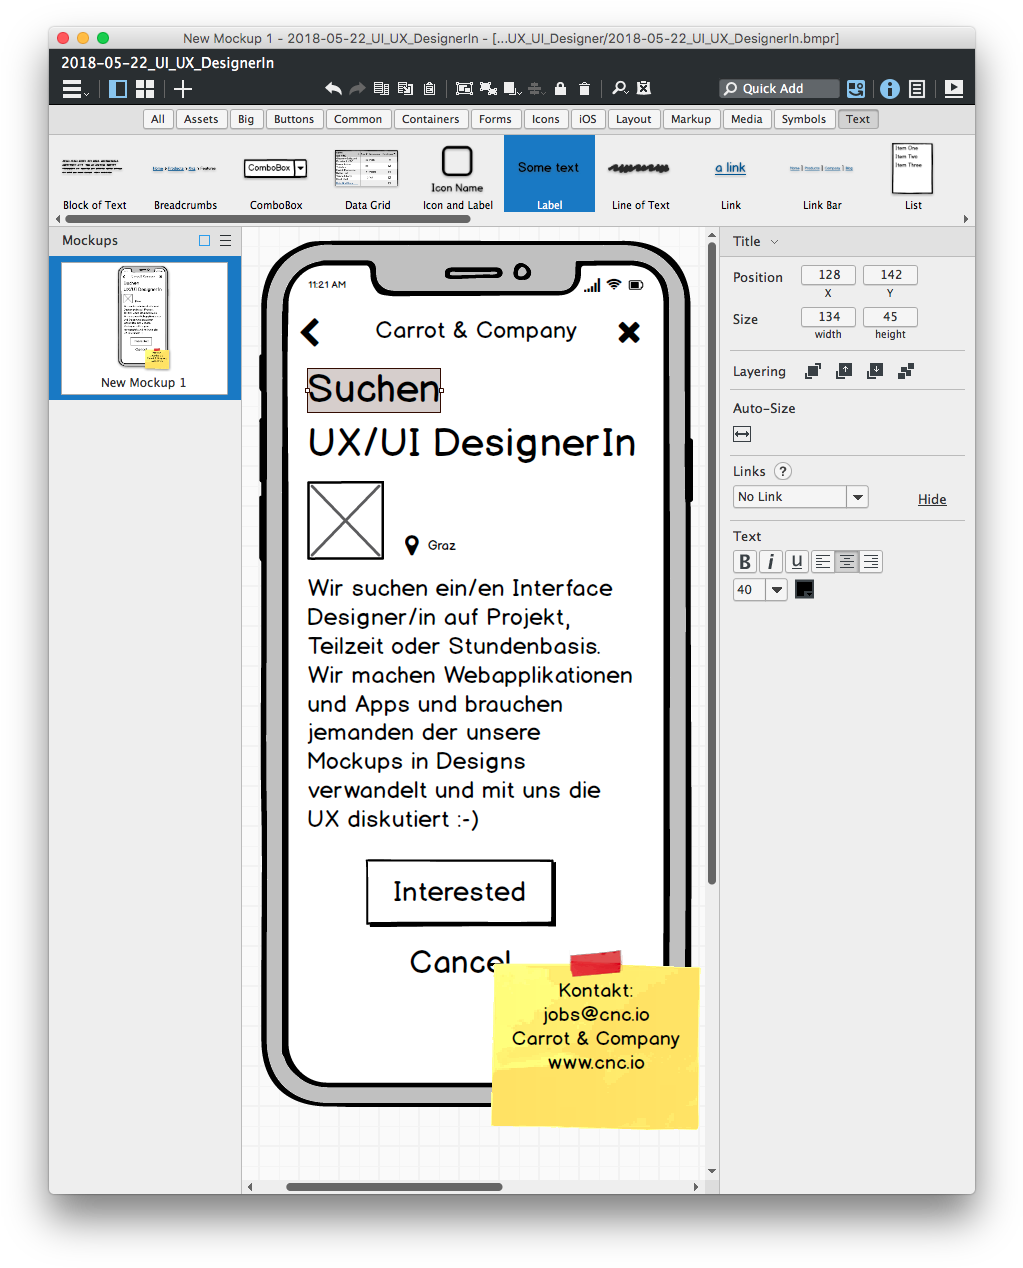Viewport: 1023px width, 1268px height.
Task: Align text left
Action: (823, 562)
